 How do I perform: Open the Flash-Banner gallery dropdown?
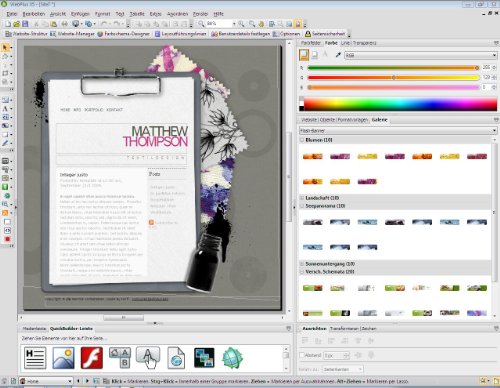coord(398,130)
